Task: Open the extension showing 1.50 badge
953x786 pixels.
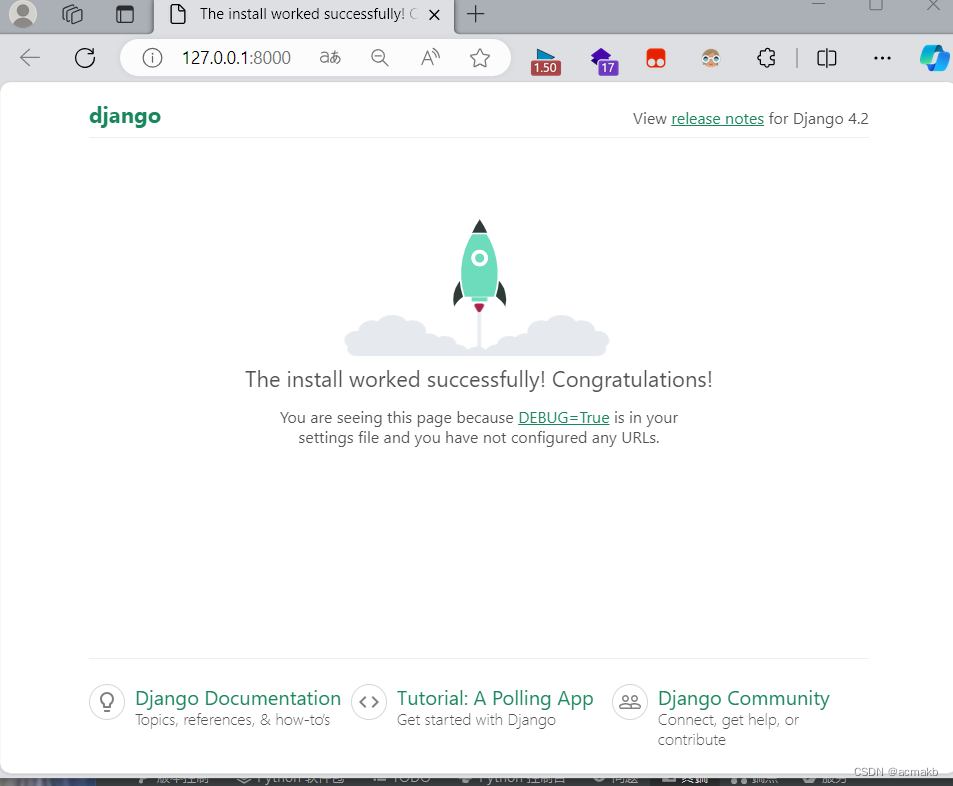Action: tap(545, 61)
